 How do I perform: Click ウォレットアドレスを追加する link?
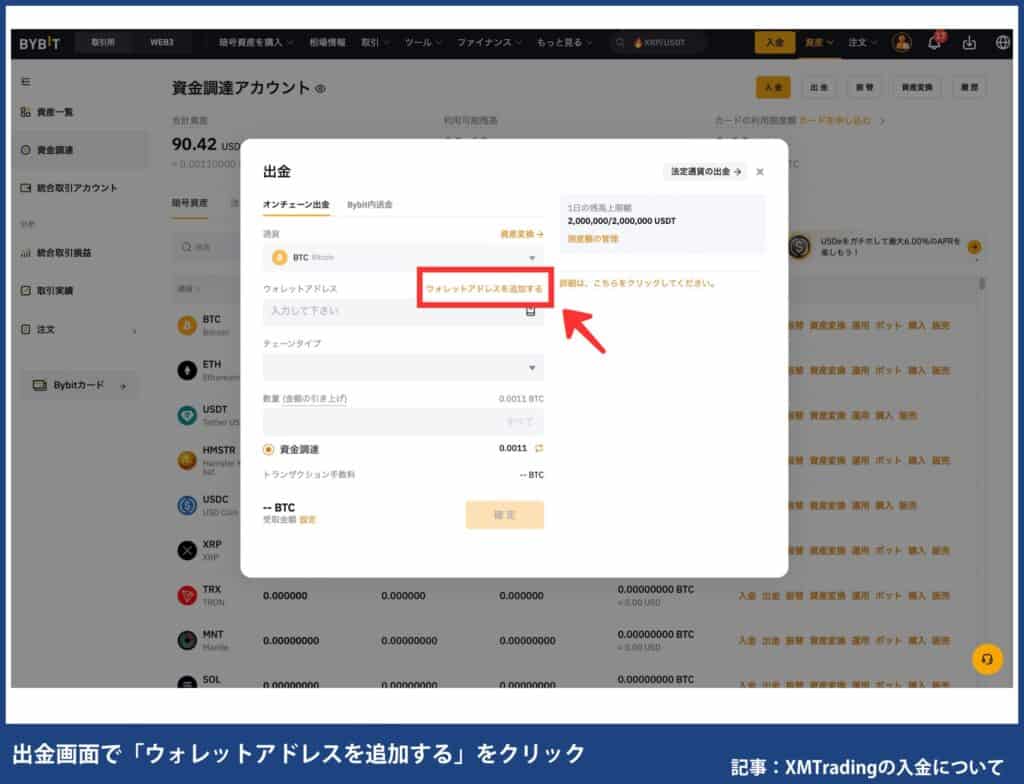[x=484, y=288]
